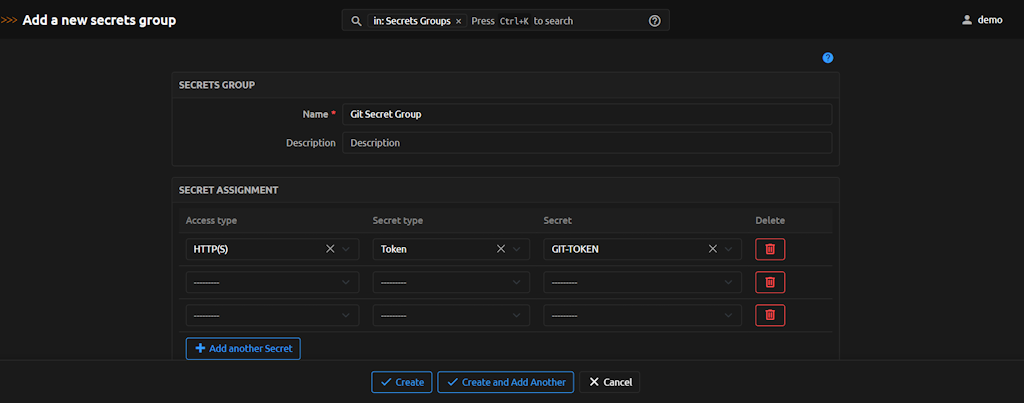Click the search magnifier icon
The image size is (1024, 403).
[x=356, y=21]
